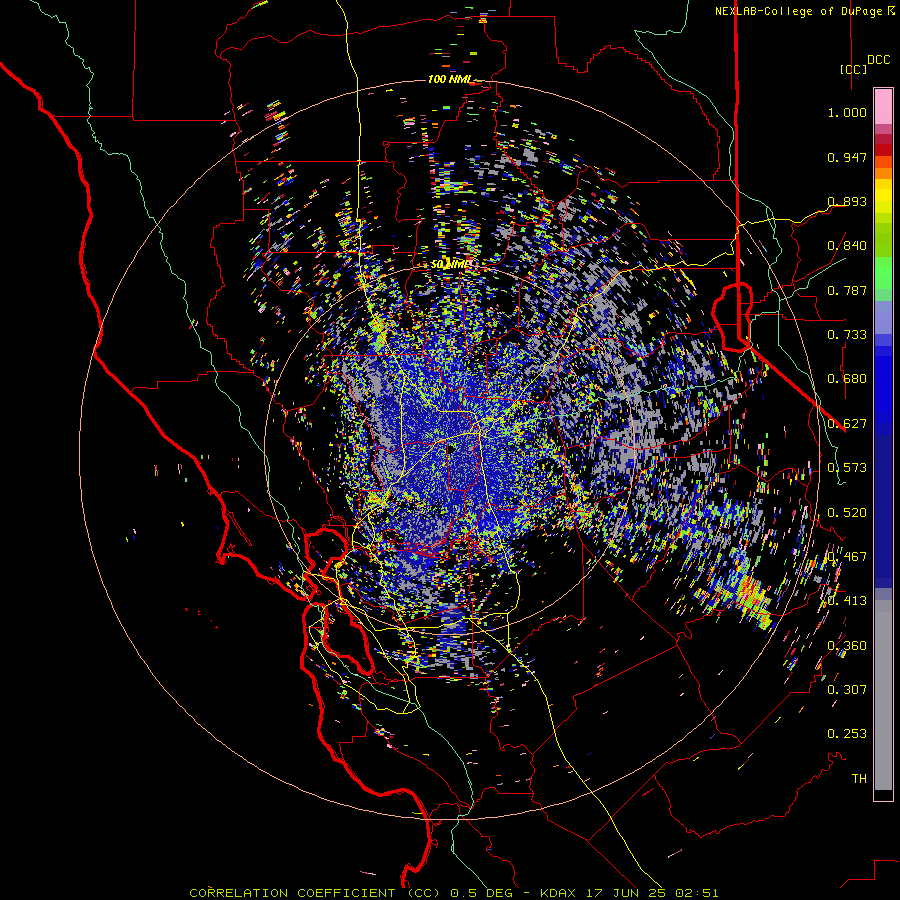Click the TH threshold label
The image size is (900, 900).
[x=859, y=778]
